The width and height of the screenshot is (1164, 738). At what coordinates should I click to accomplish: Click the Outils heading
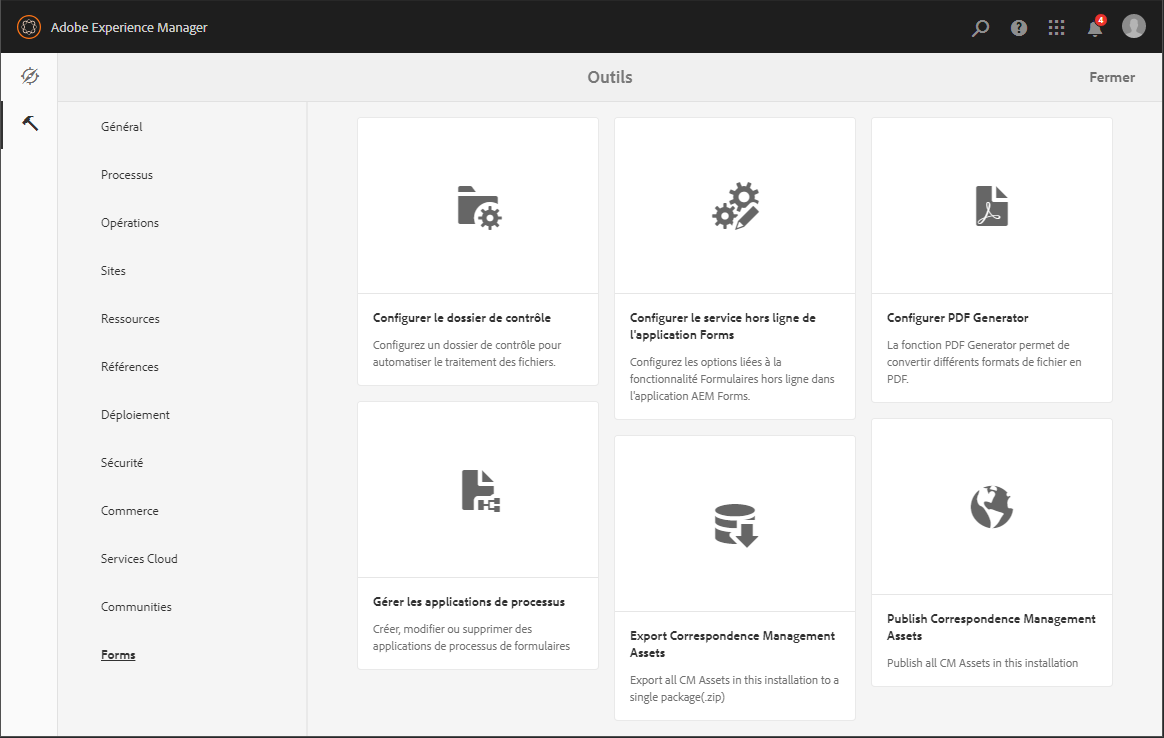(x=610, y=77)
